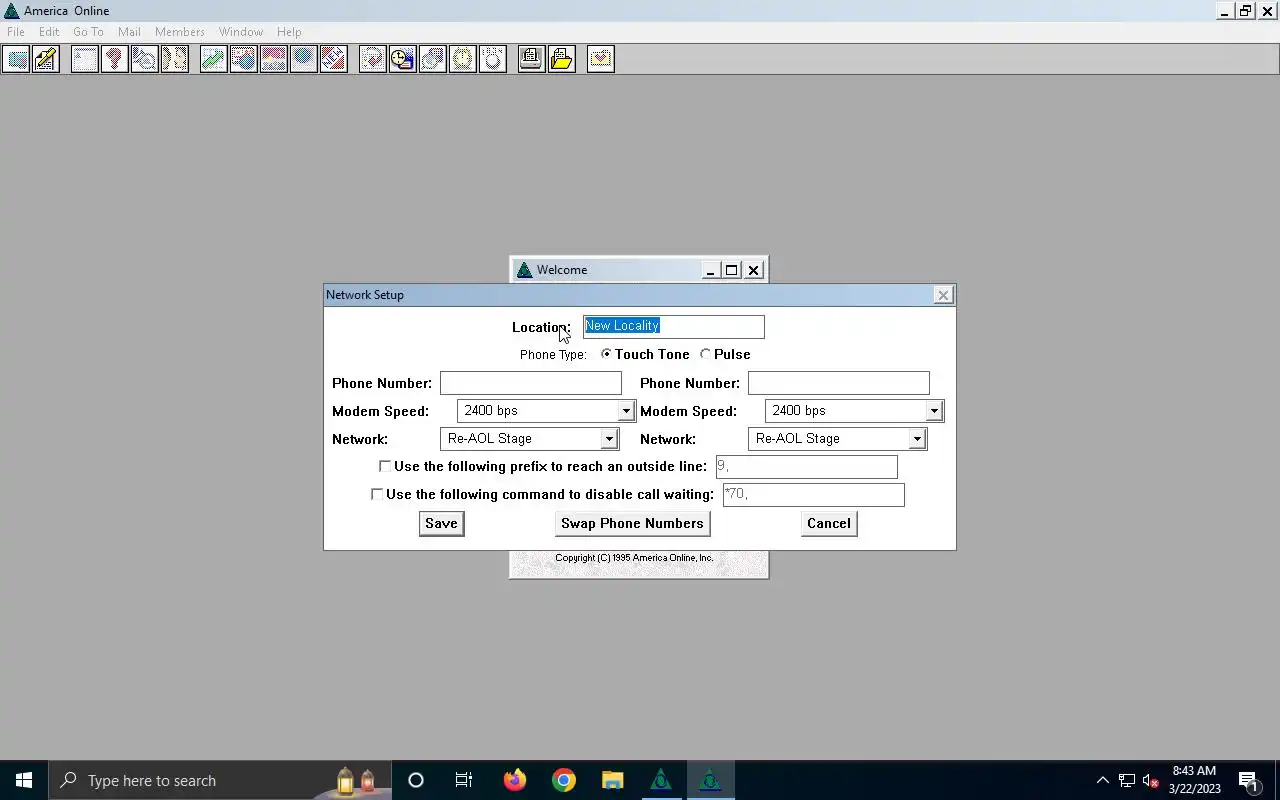The width and height of the screenshot is (1280, 800).
Task: Open the globe Internet Connection icon
Action: [x=304, y=59]
